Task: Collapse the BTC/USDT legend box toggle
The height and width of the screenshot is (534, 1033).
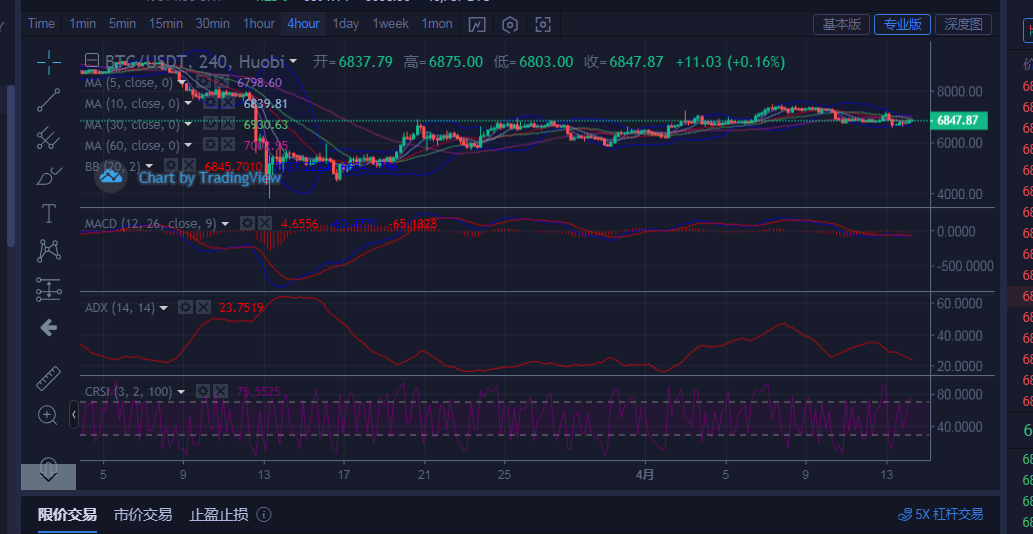Action: coord(92,62)
